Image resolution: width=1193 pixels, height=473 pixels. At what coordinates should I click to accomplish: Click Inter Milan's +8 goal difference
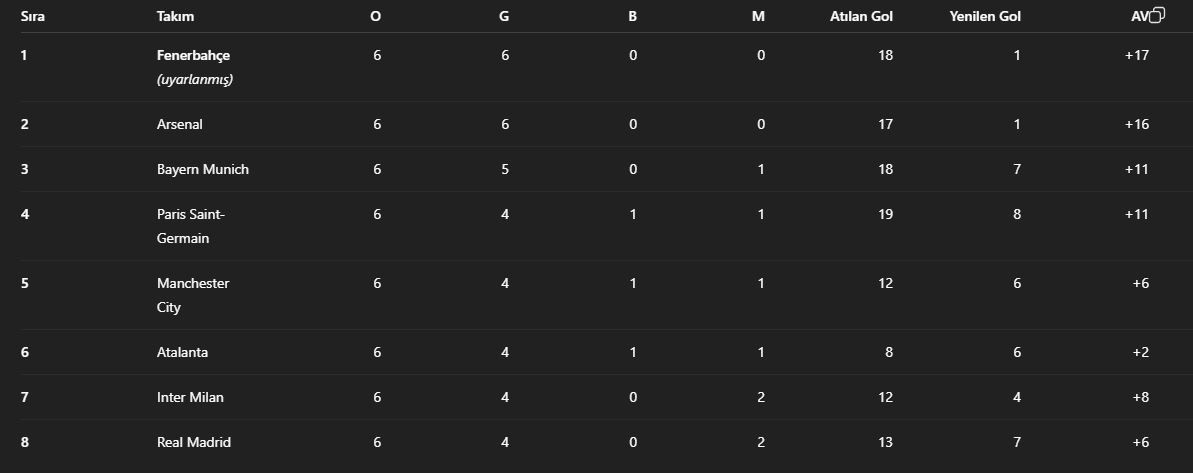[x=1140, y=398]
